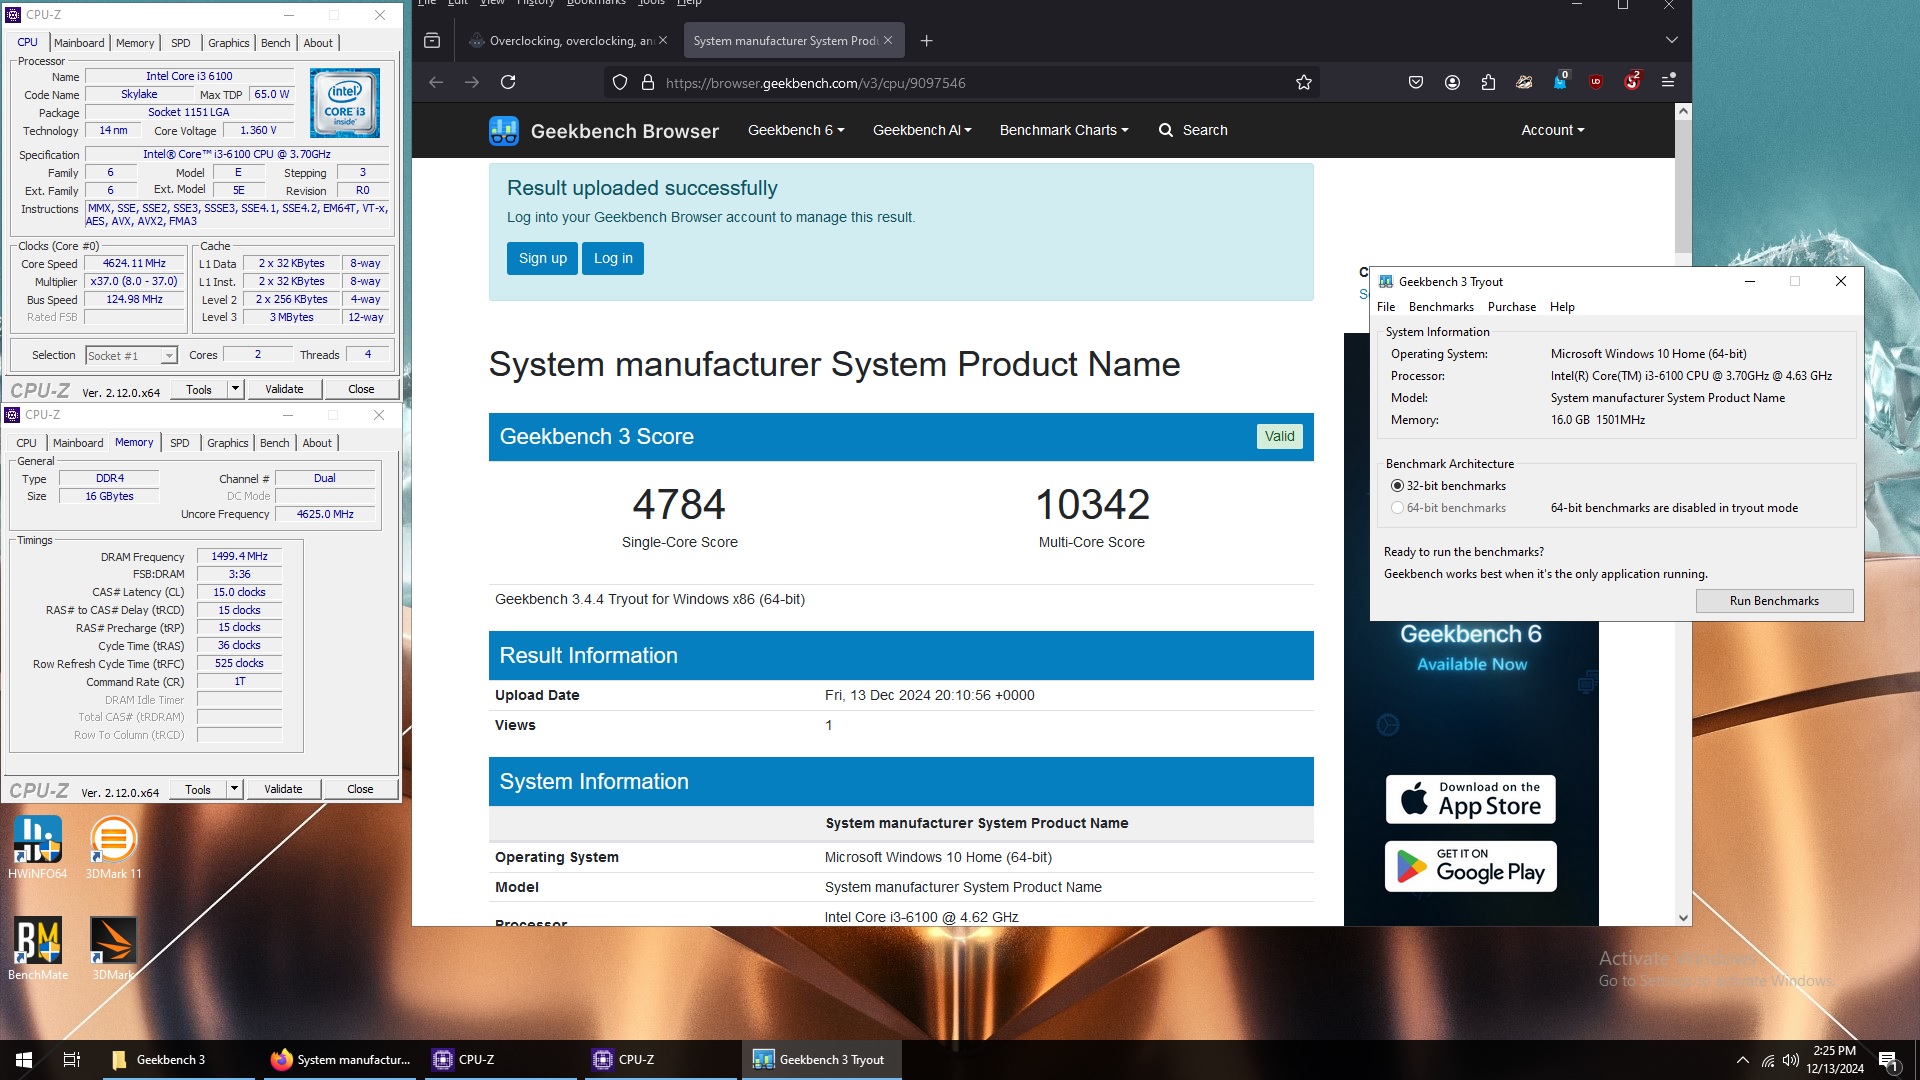Open the Geekbench 6 dropdown menu
This screenshot has width=1920, height=1080.
[x=796, y=131]
